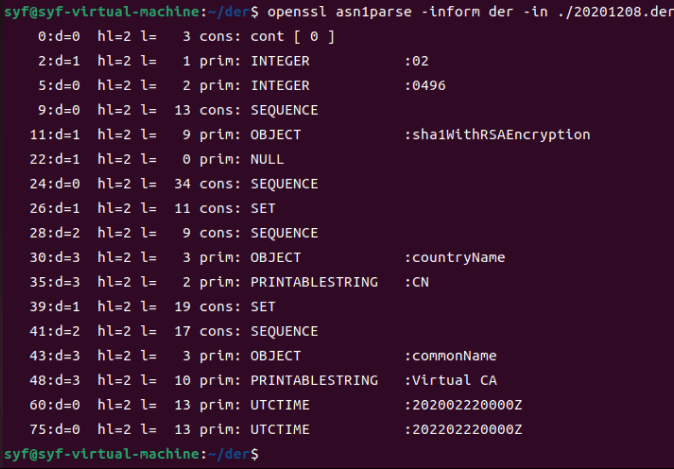Screen dimensions: 674x469
Task: Click the SEQUENCE entry at offset 41
Action: coord(286,331)
